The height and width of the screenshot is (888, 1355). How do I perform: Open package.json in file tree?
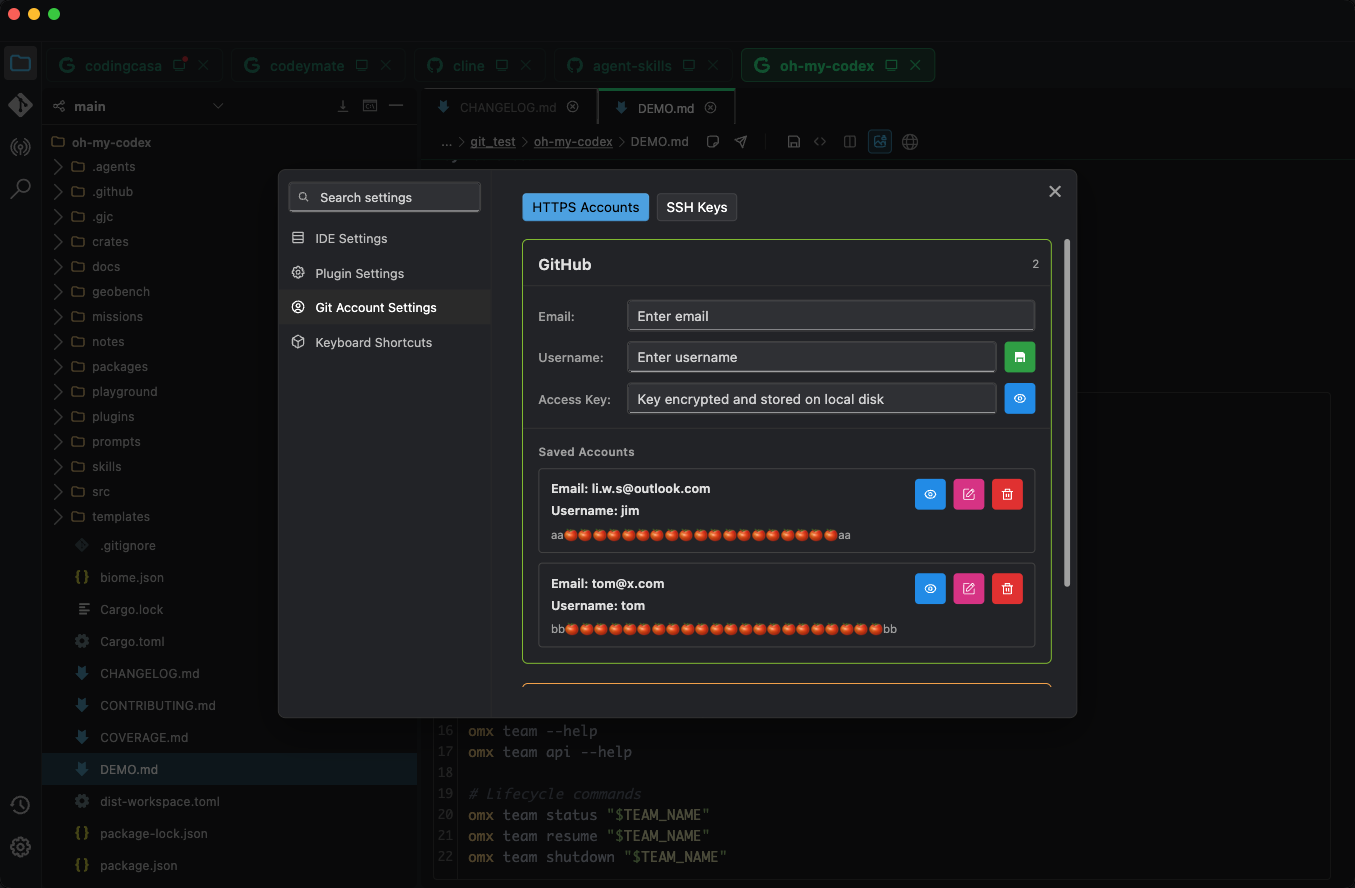tap(229, 866)
